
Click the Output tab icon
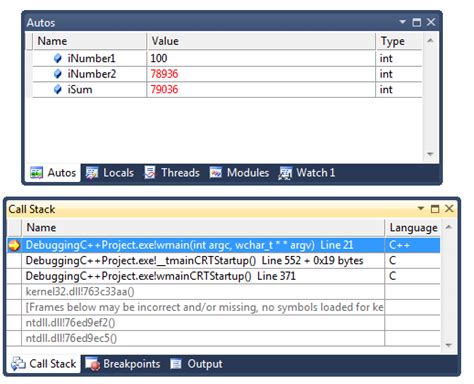pyautogui.click(x=176, y=364)
